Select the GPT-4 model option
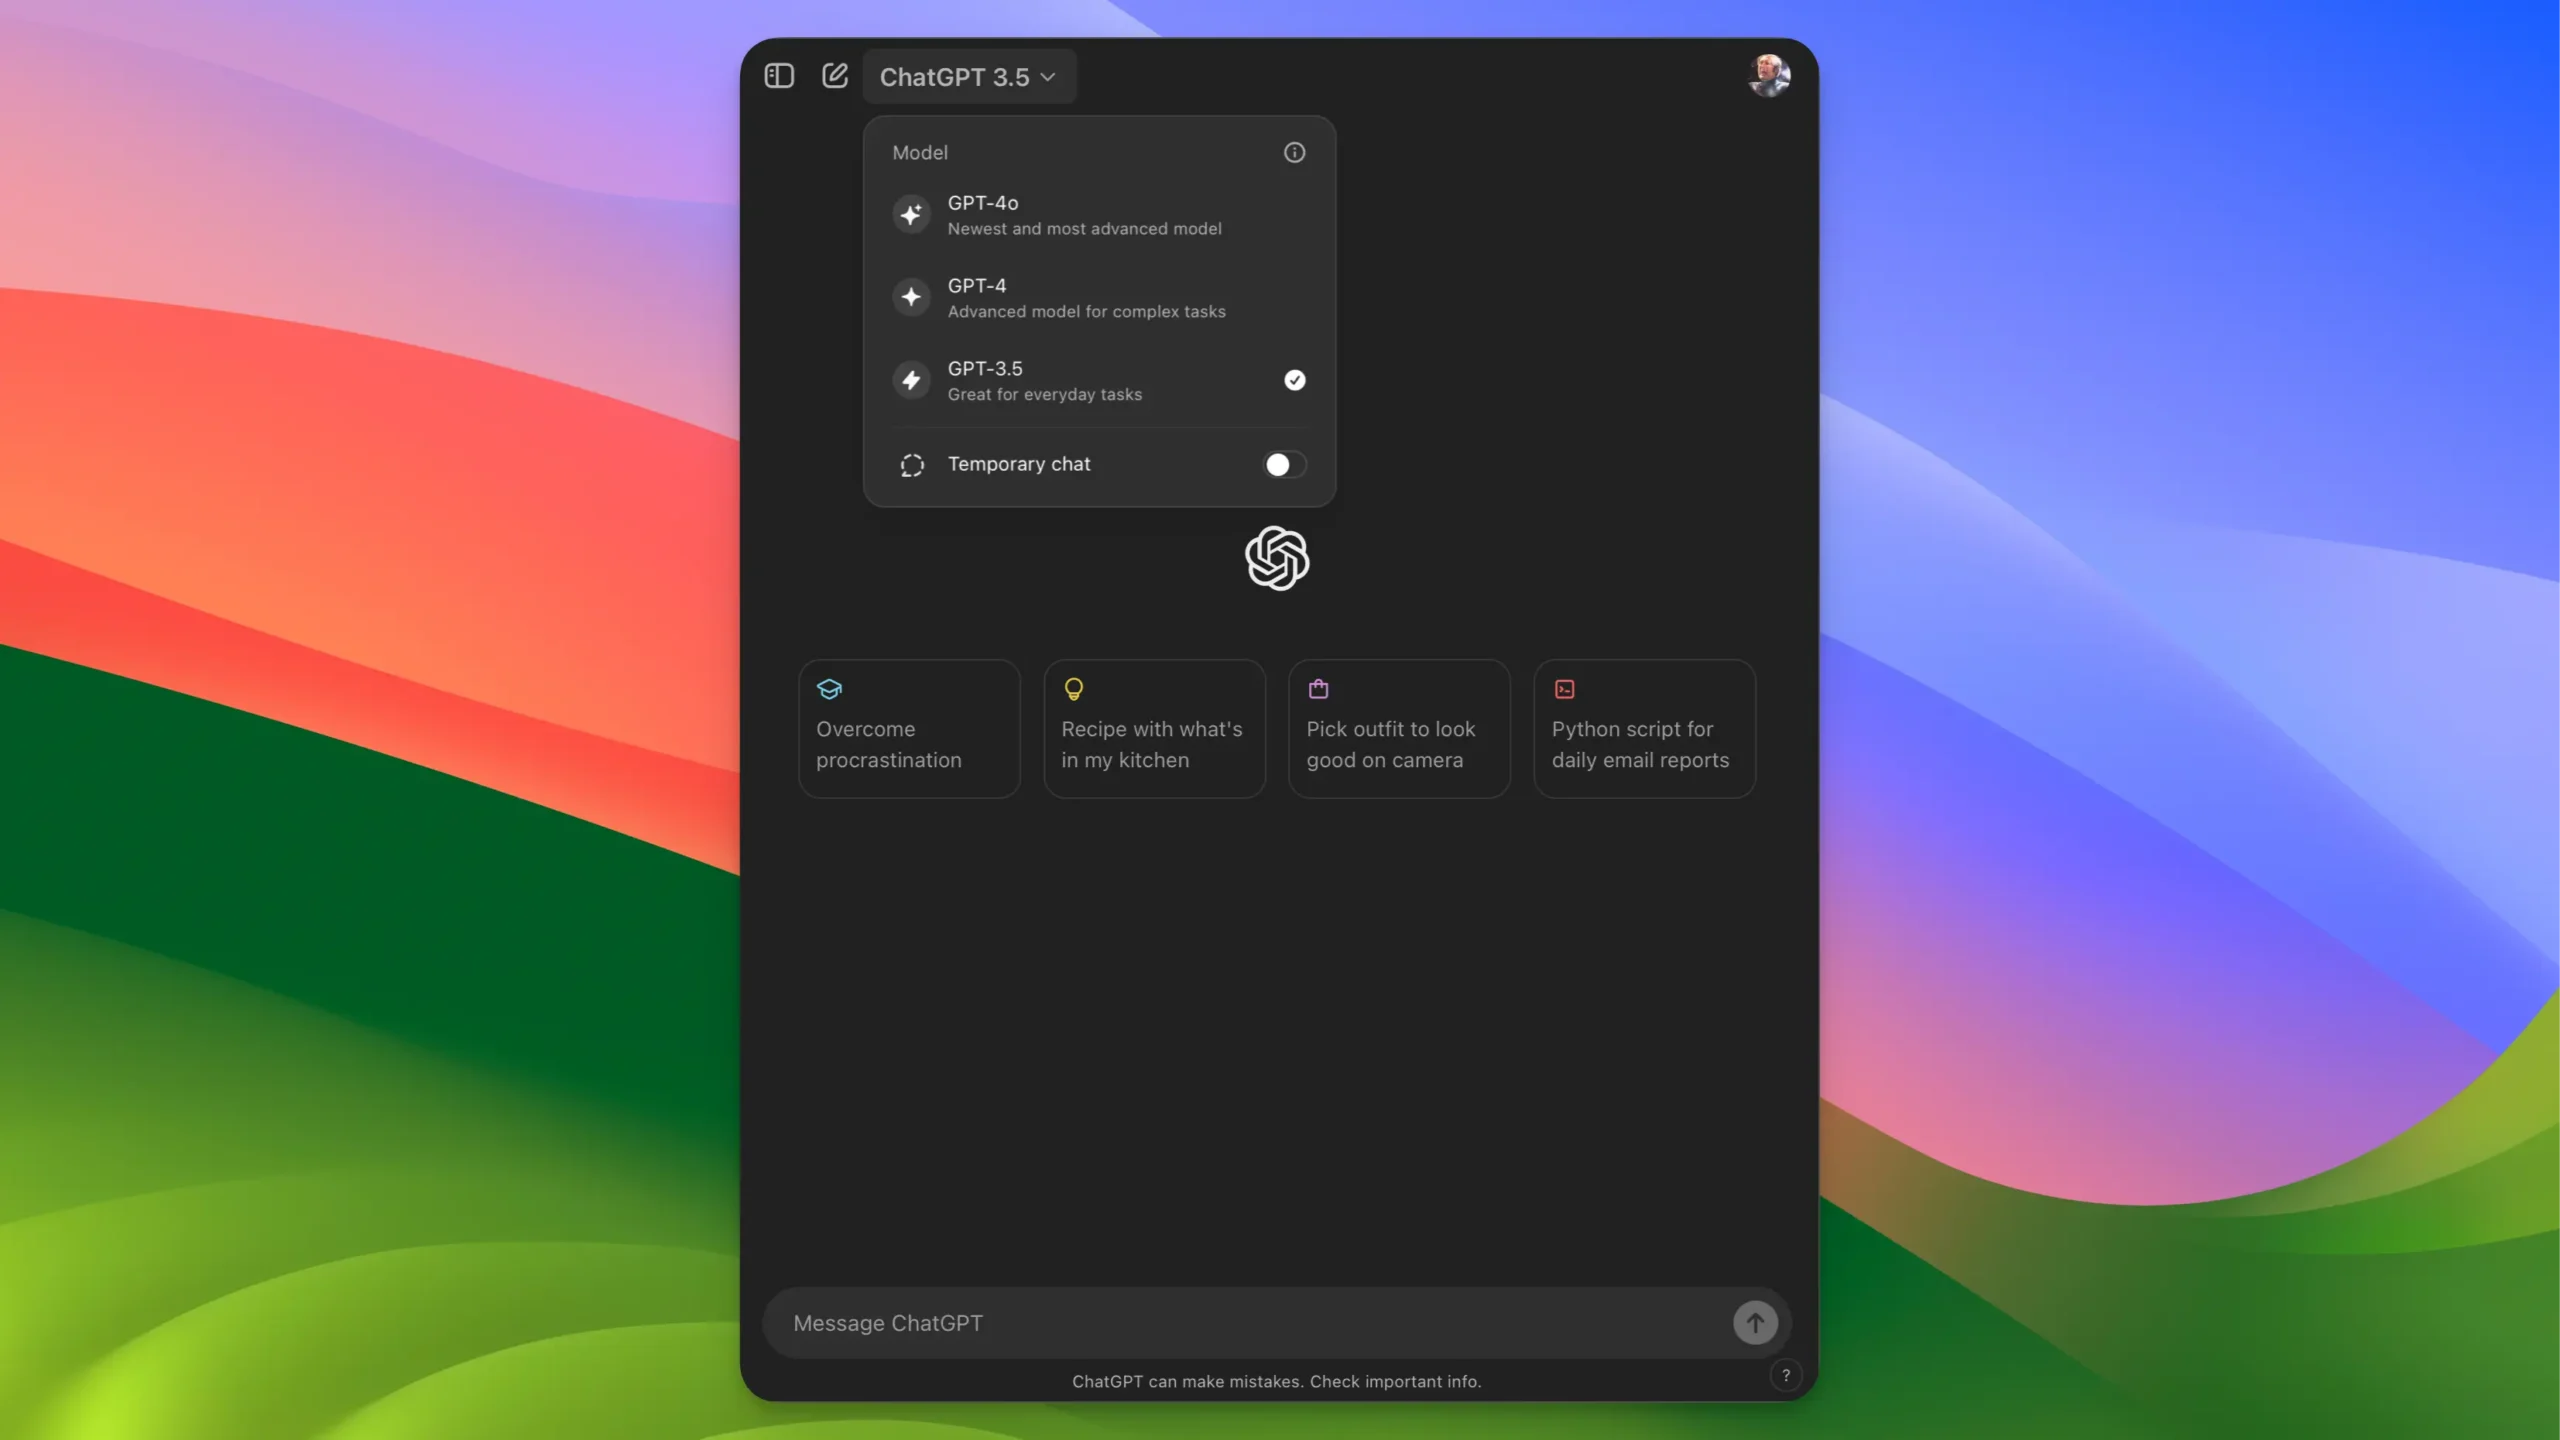Viewport: 2560px width, 1440px height. pos(1086,298)
